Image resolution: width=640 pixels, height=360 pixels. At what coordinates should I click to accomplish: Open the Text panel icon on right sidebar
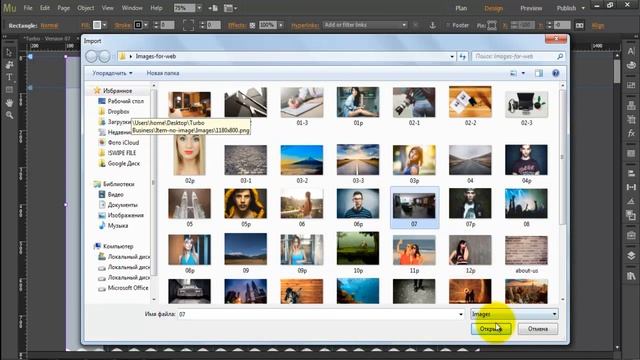click(x=631, y=51)
